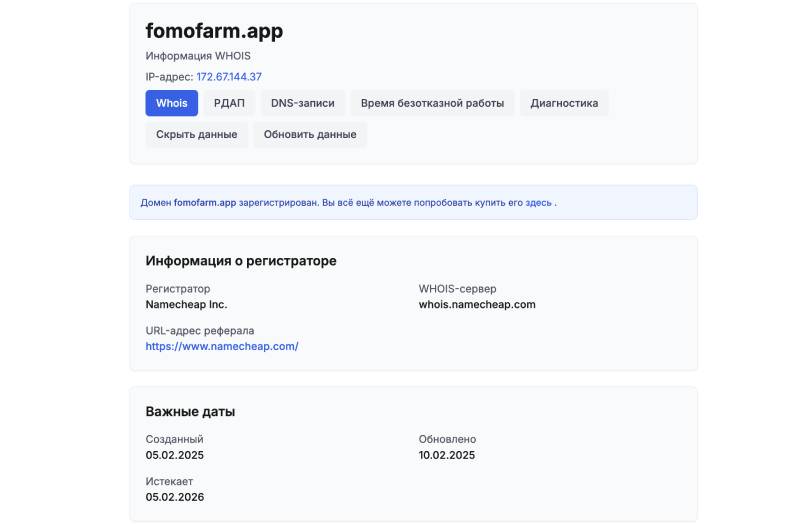The height and width of the screenshot is (525, 800).
Task: Go to the Диагностика tab
Action: pyautogui.click(x=564, y=103)
